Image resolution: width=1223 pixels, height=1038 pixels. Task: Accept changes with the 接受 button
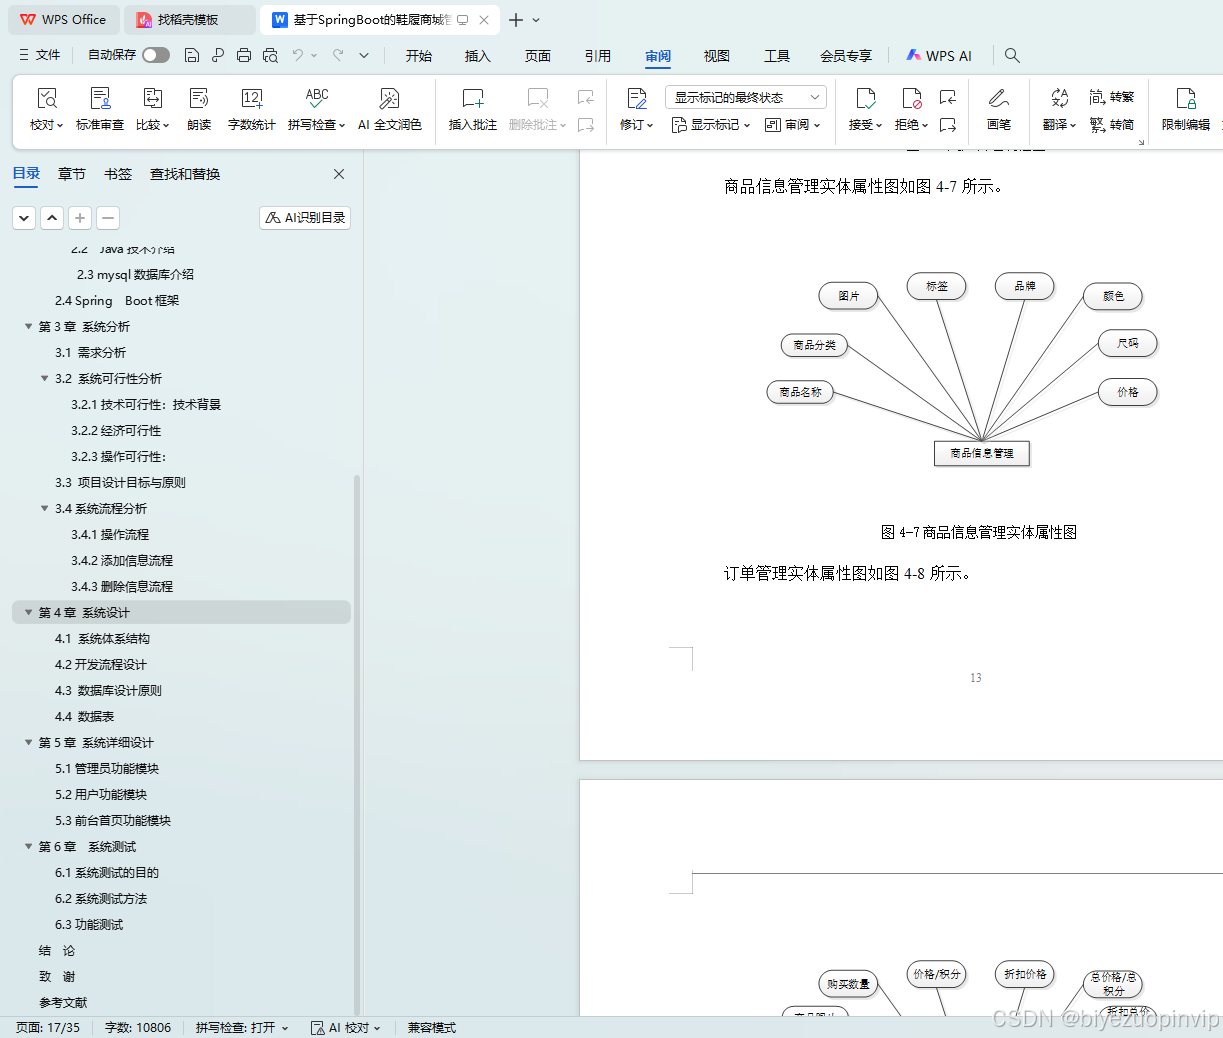(861, 108)
